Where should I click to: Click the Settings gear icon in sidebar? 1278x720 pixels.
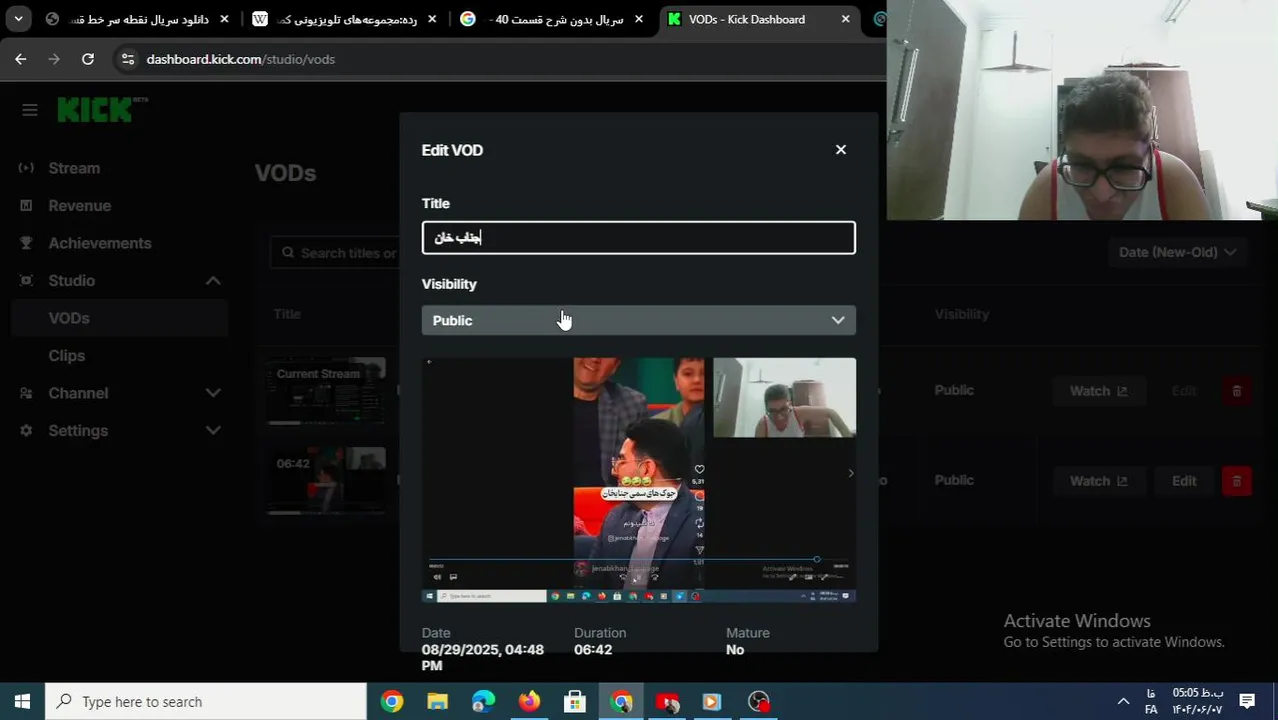coord(26,431)
